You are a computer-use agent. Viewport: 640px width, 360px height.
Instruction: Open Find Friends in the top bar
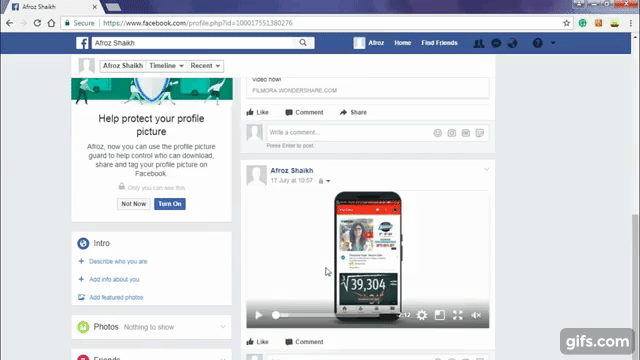pyautogui.click(x=439, y=43)
